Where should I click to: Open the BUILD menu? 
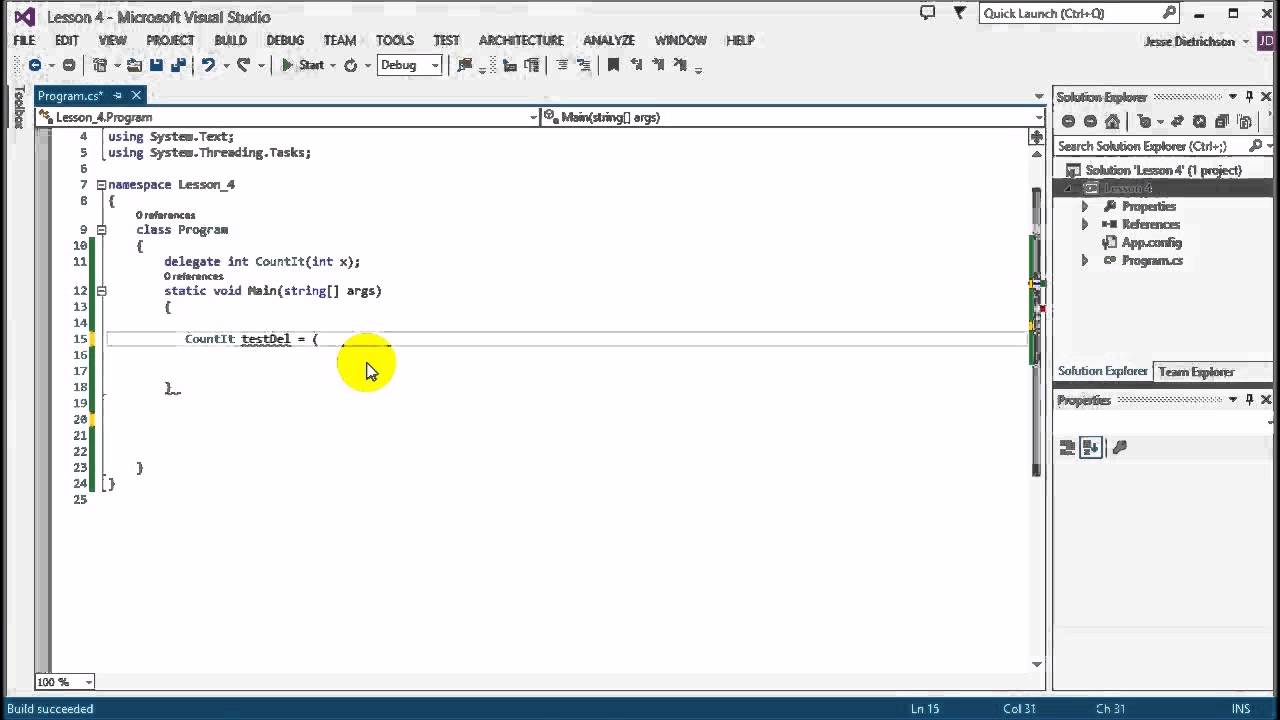(230, 40)
